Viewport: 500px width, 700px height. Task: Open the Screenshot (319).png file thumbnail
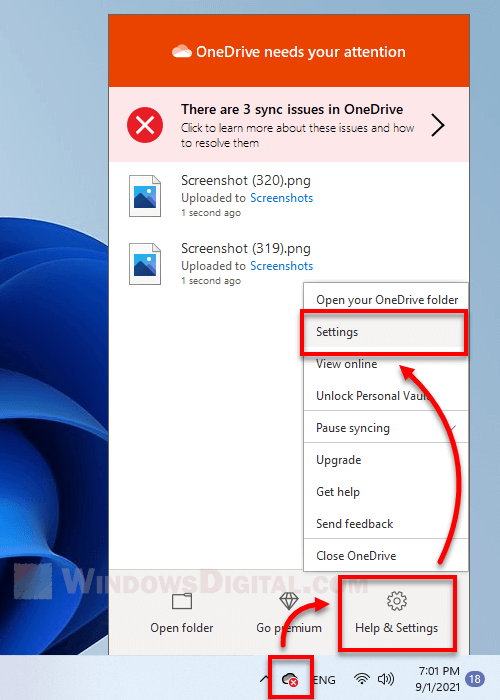point(145,264)
